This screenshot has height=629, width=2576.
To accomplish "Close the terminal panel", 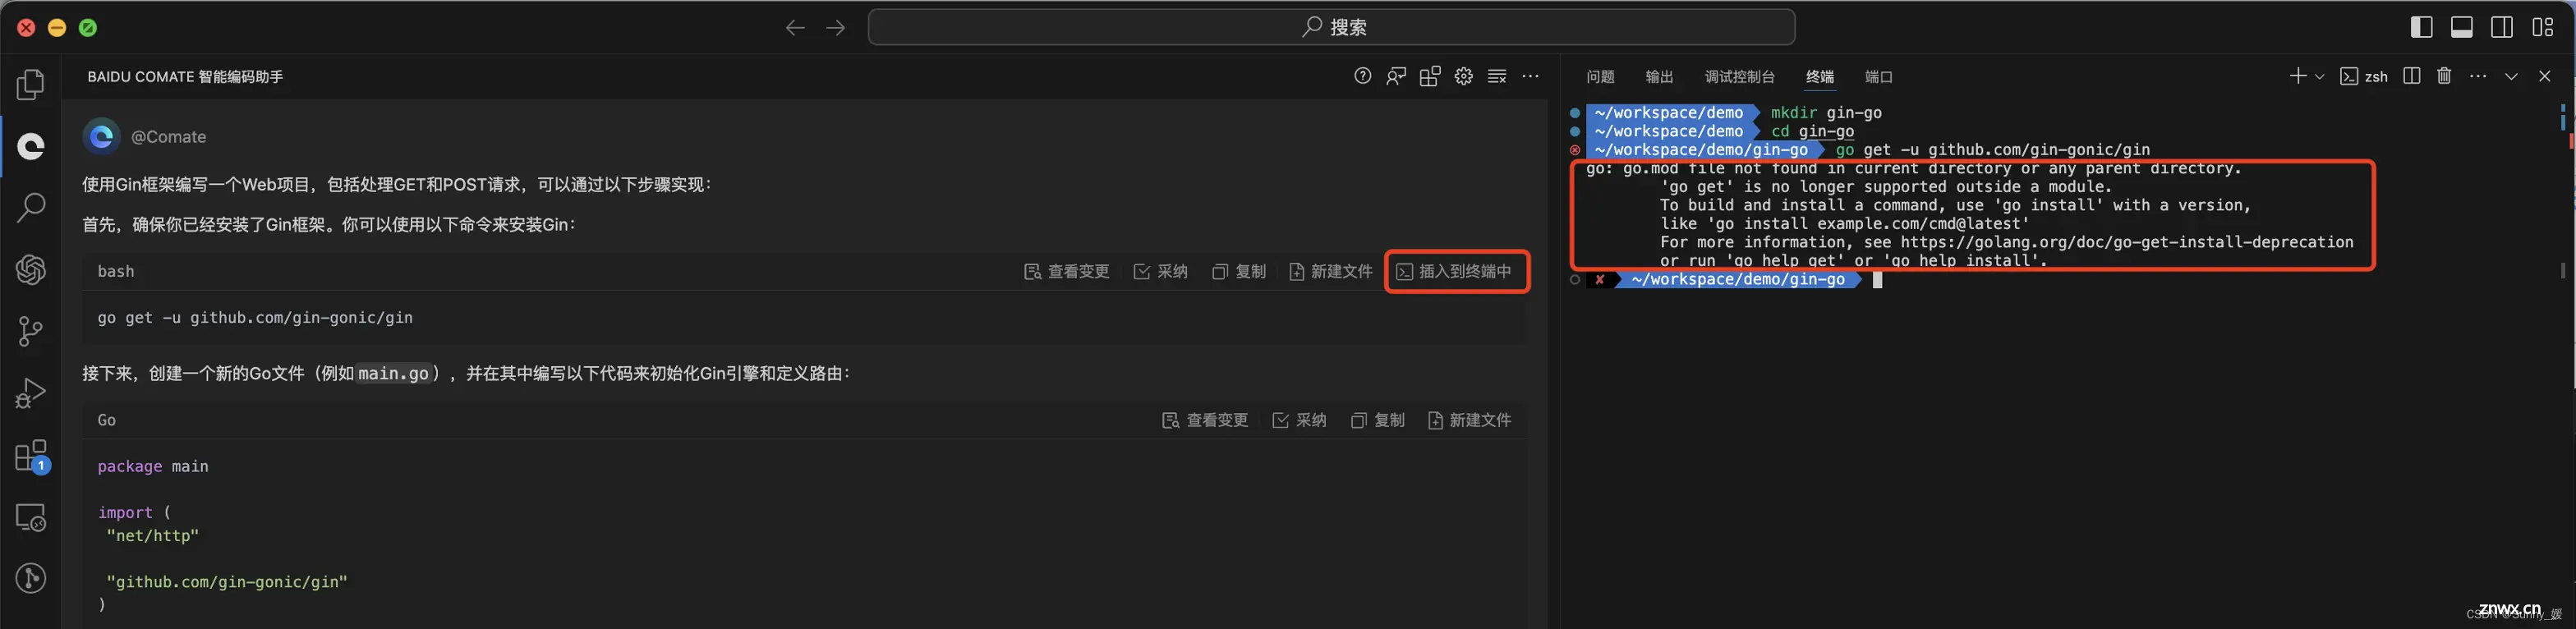I will tap(2545, 76).
